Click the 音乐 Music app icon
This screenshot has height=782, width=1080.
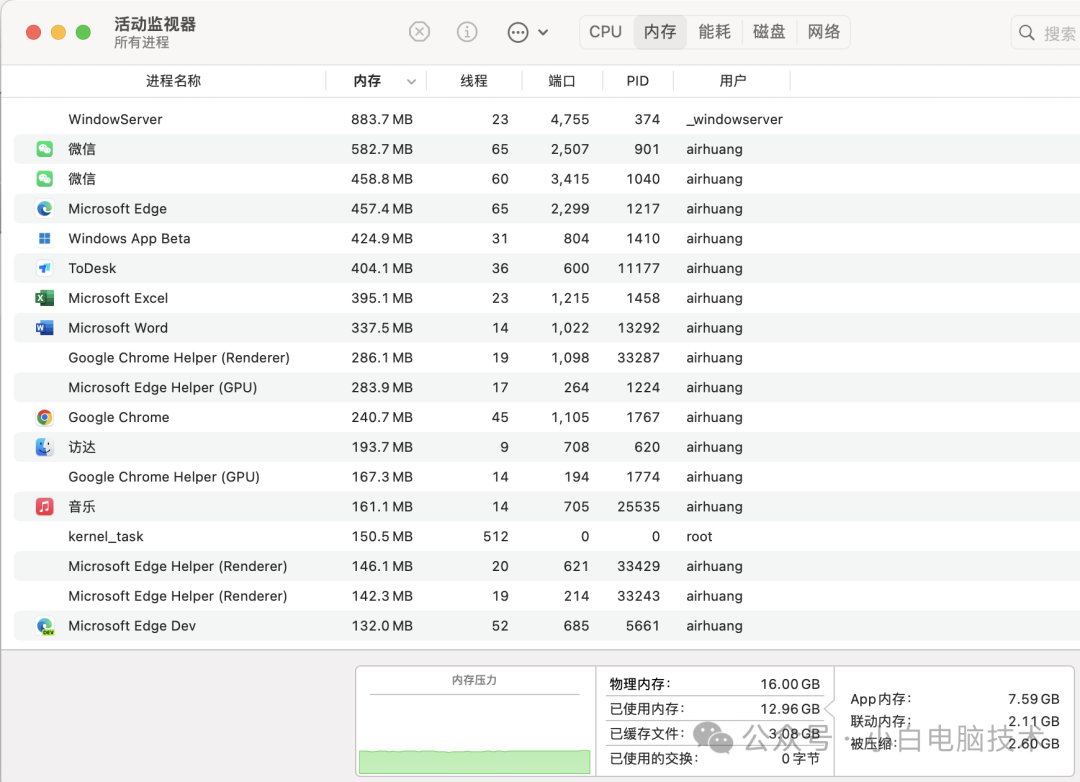(x=45, y=506)
